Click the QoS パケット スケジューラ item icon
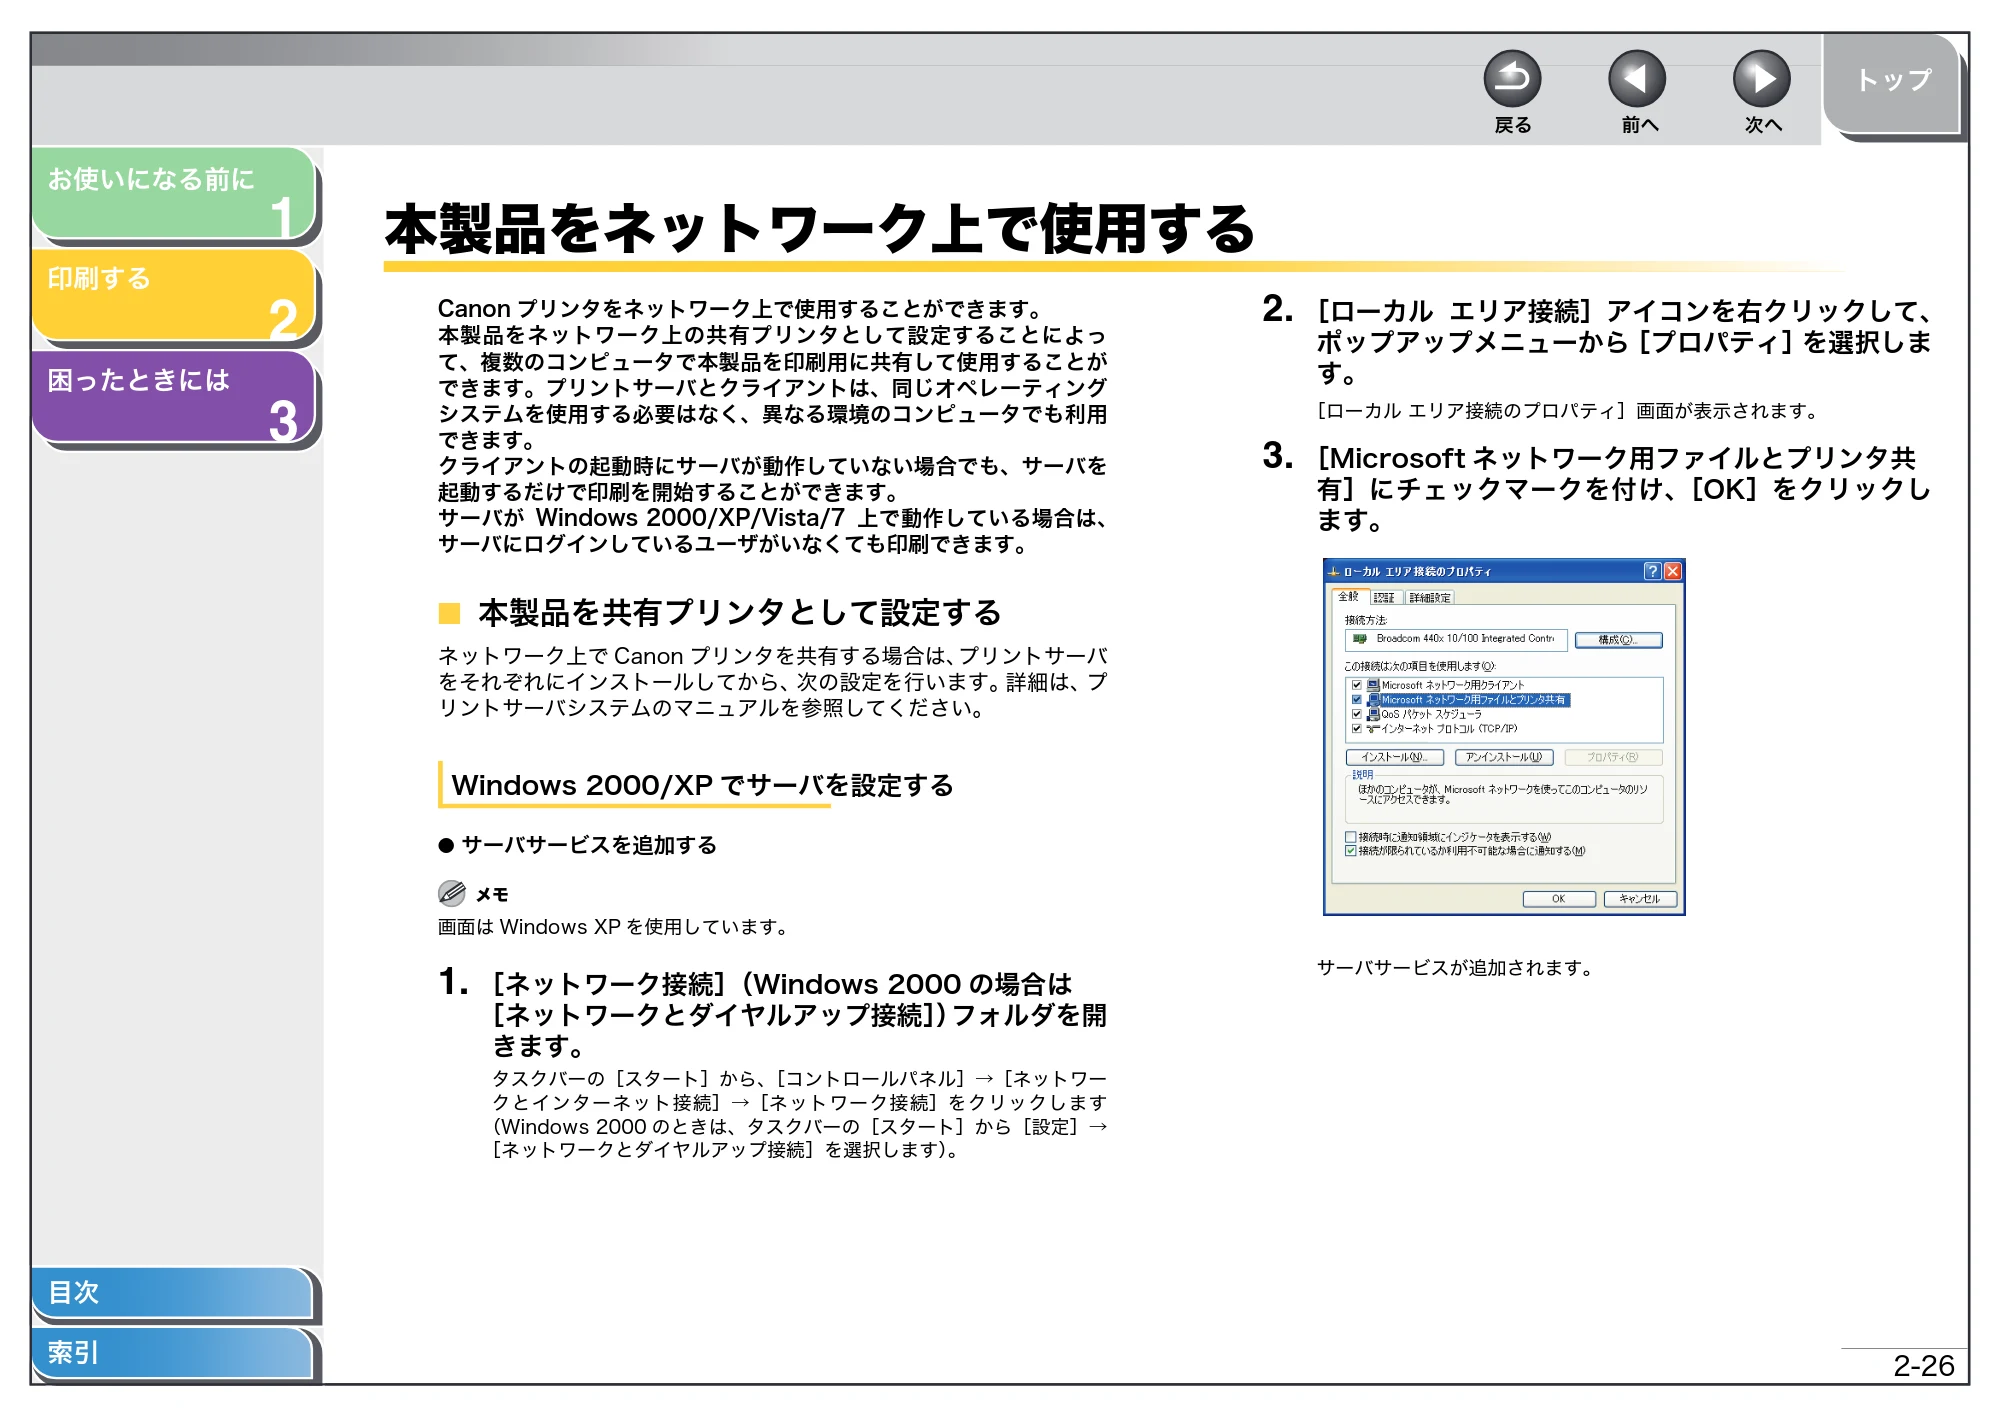Viewport: 2000px width, 1414px height. point(1373,714)
